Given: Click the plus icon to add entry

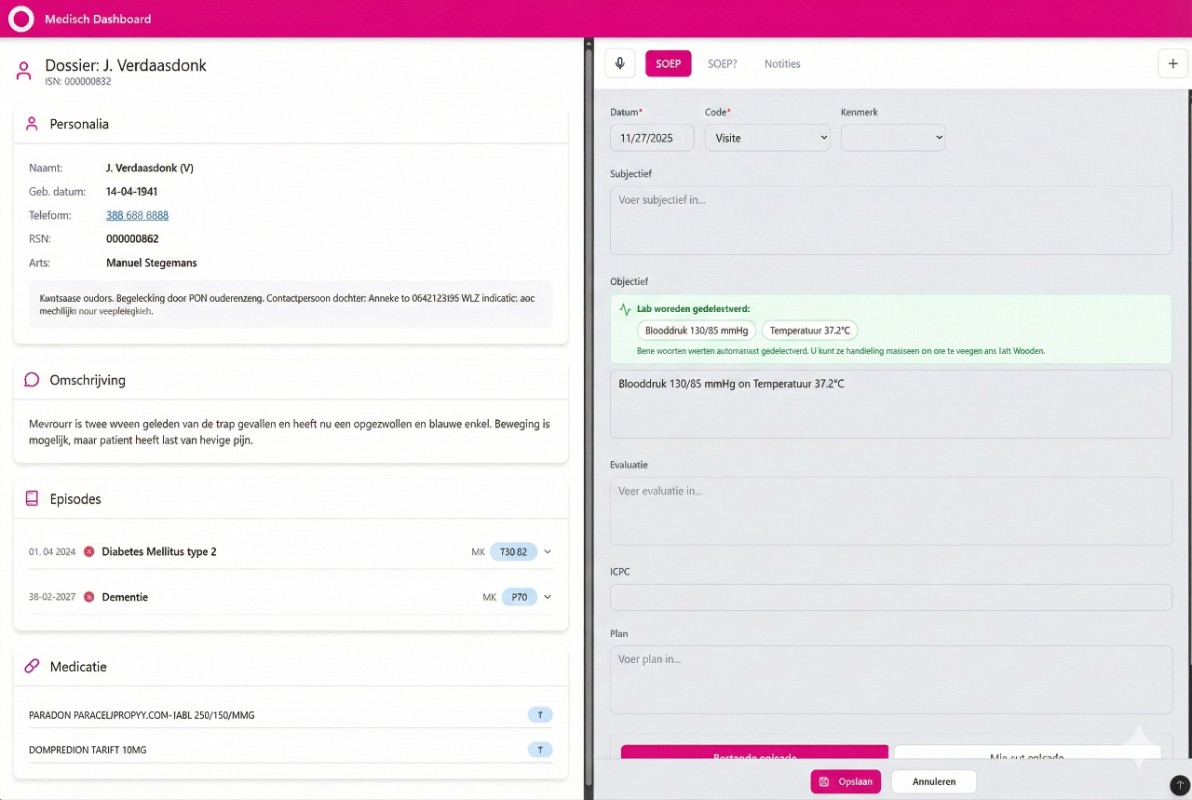Looking at the screenshot, I should tap(1172, 64).
